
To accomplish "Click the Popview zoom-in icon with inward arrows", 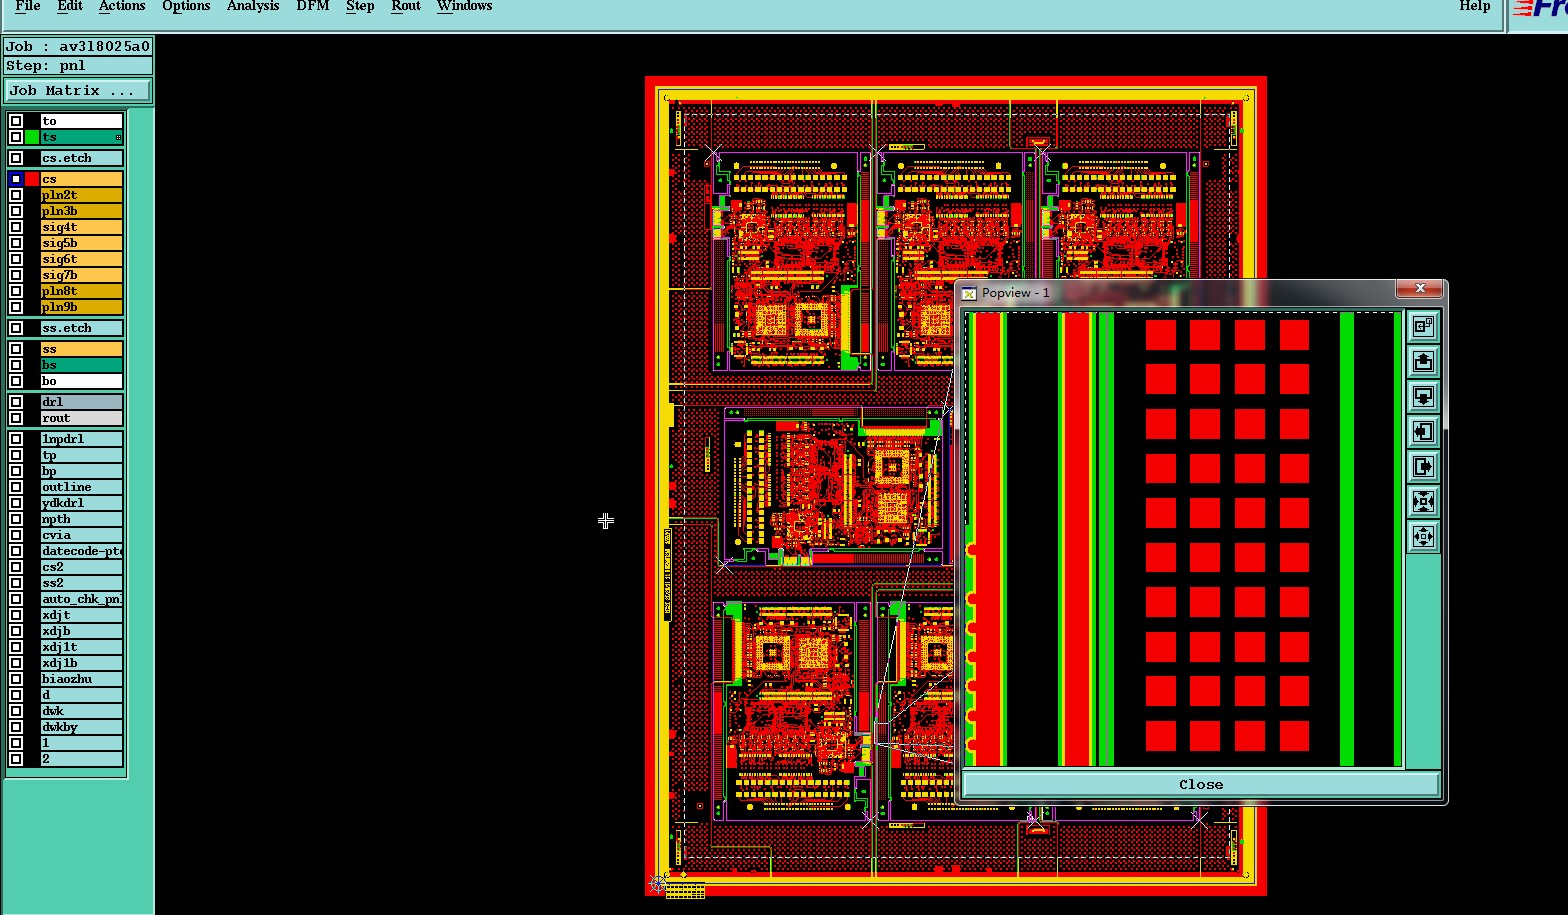I will click(1423, 501).
